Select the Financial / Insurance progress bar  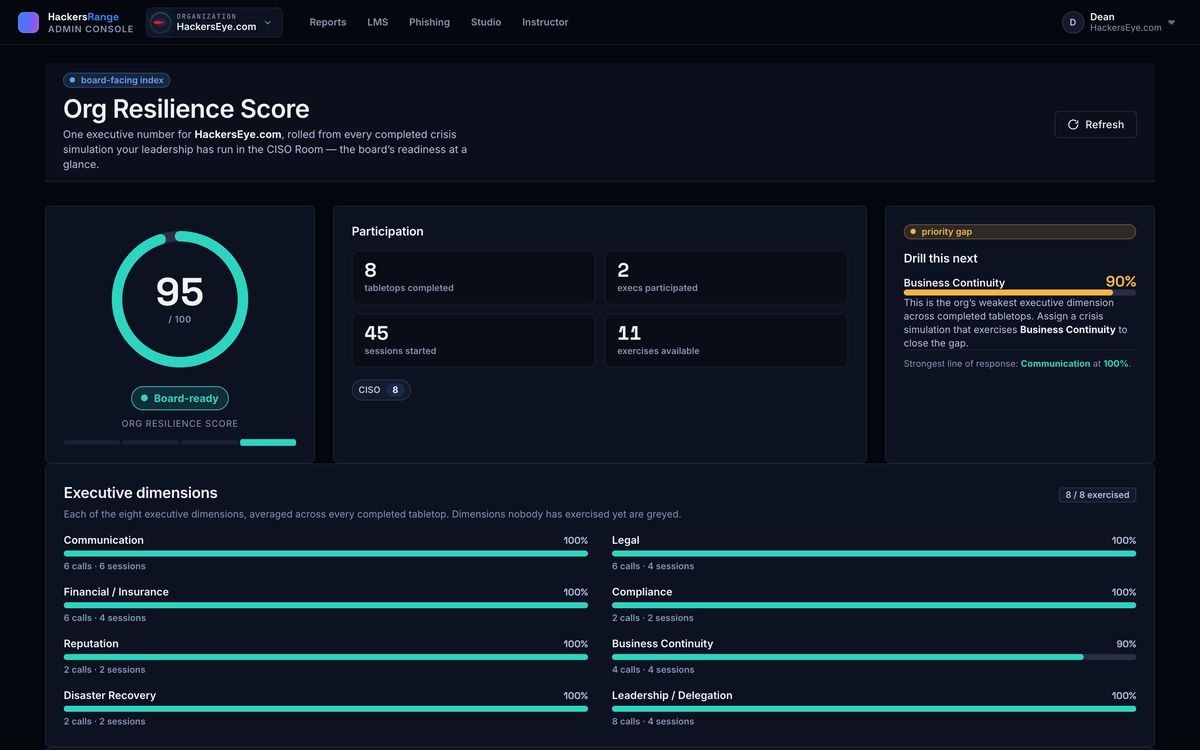pos(326,605)
